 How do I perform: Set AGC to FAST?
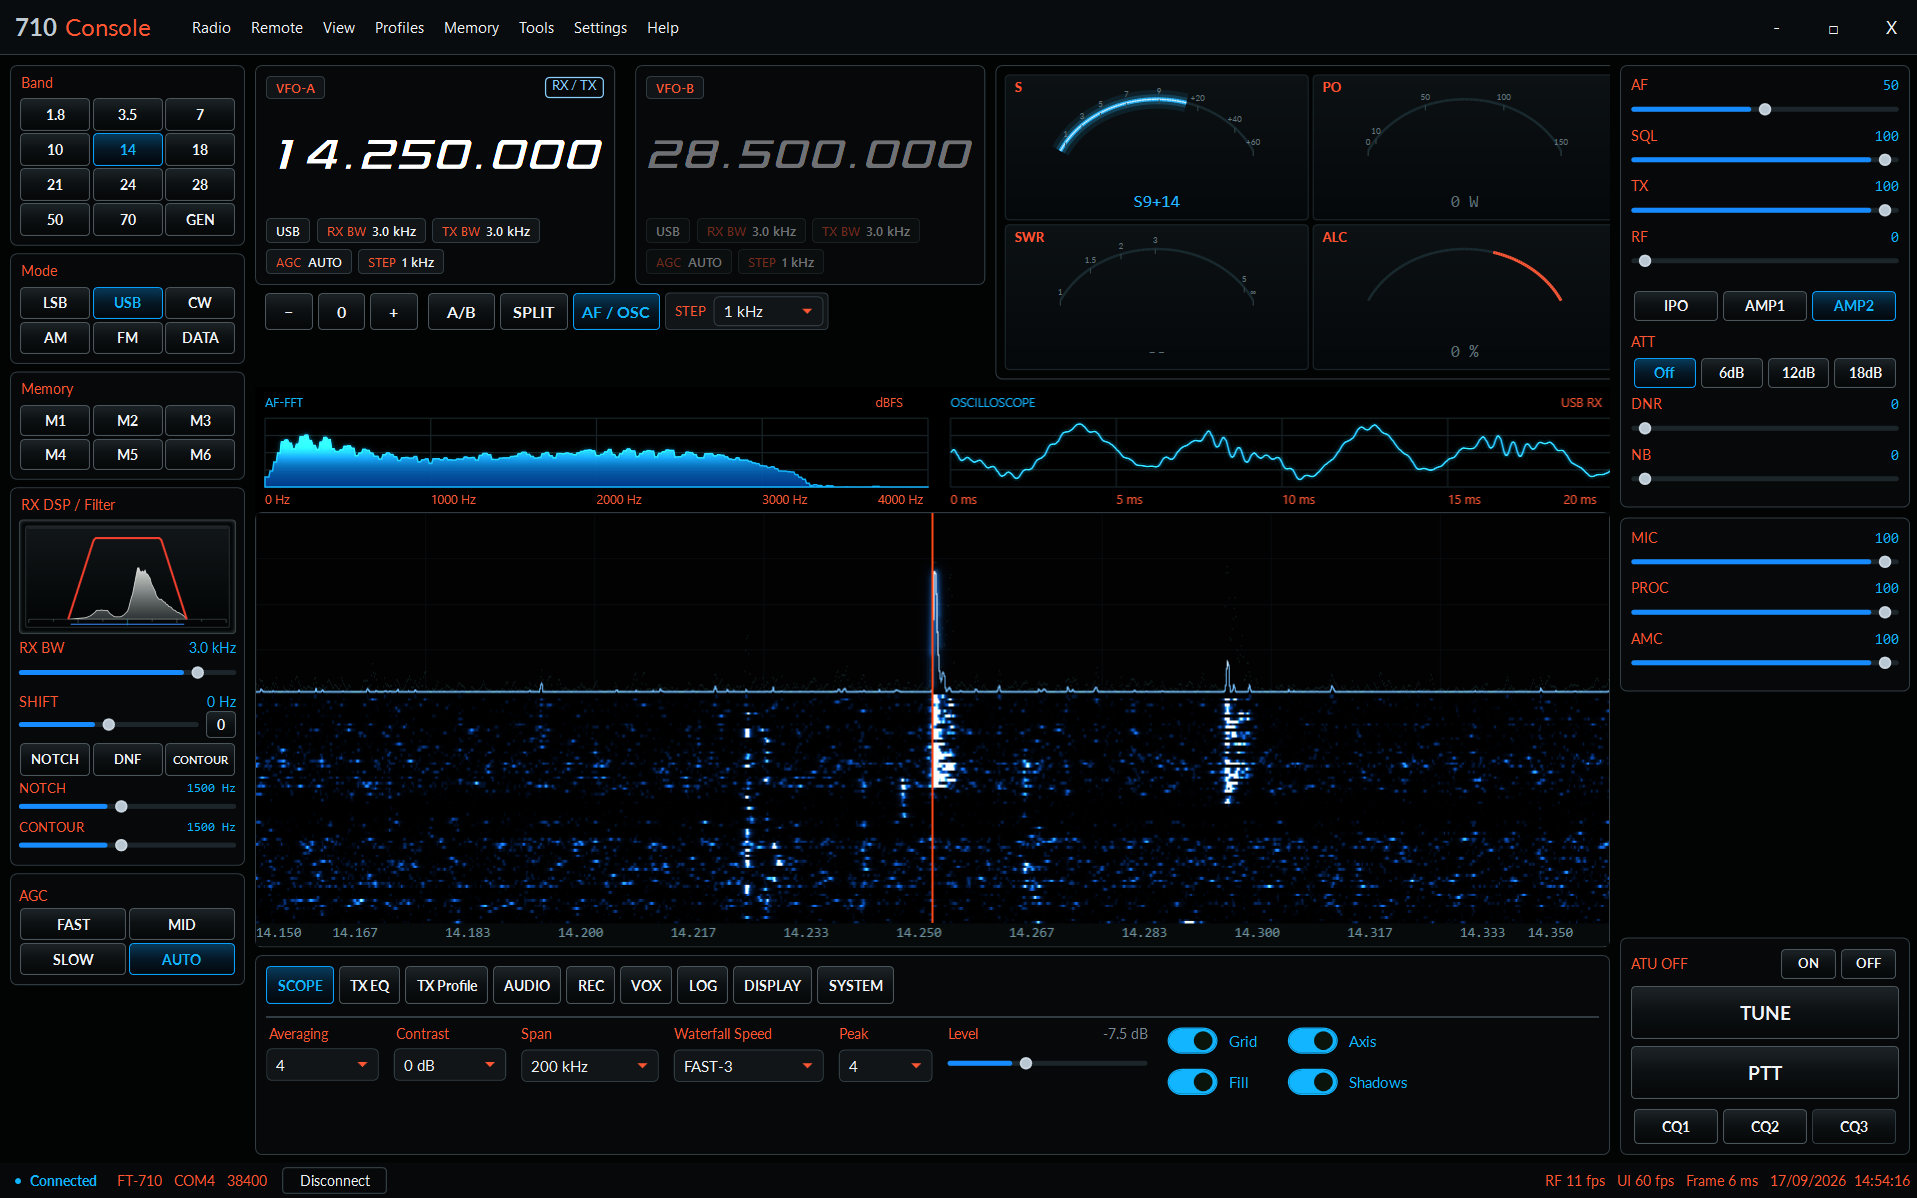pyautogui.click(x=73, y=924)
